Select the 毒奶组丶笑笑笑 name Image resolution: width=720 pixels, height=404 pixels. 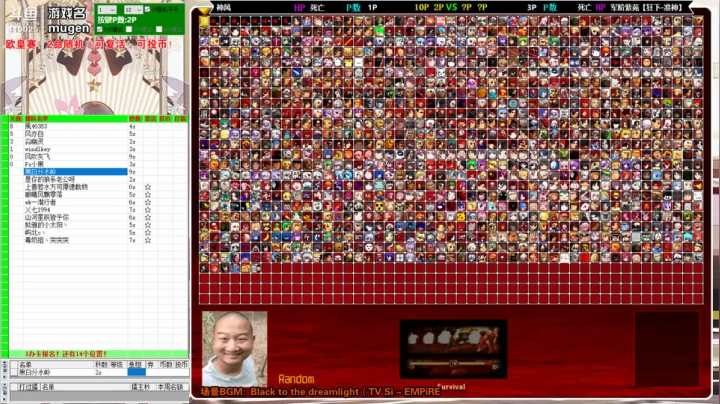47,240
